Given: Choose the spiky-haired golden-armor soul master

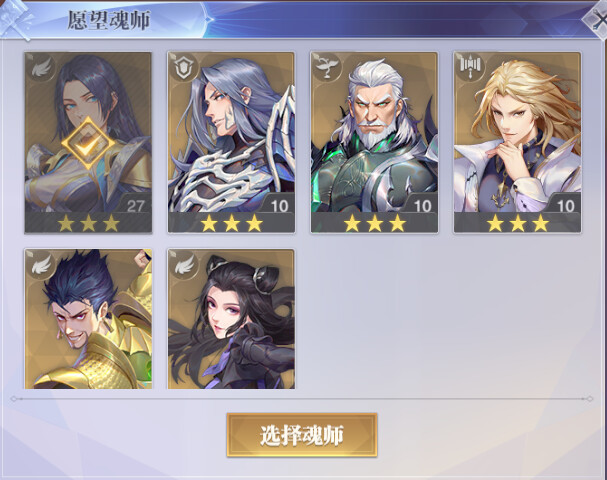Looking at the screenshot, I should point(88,319).
